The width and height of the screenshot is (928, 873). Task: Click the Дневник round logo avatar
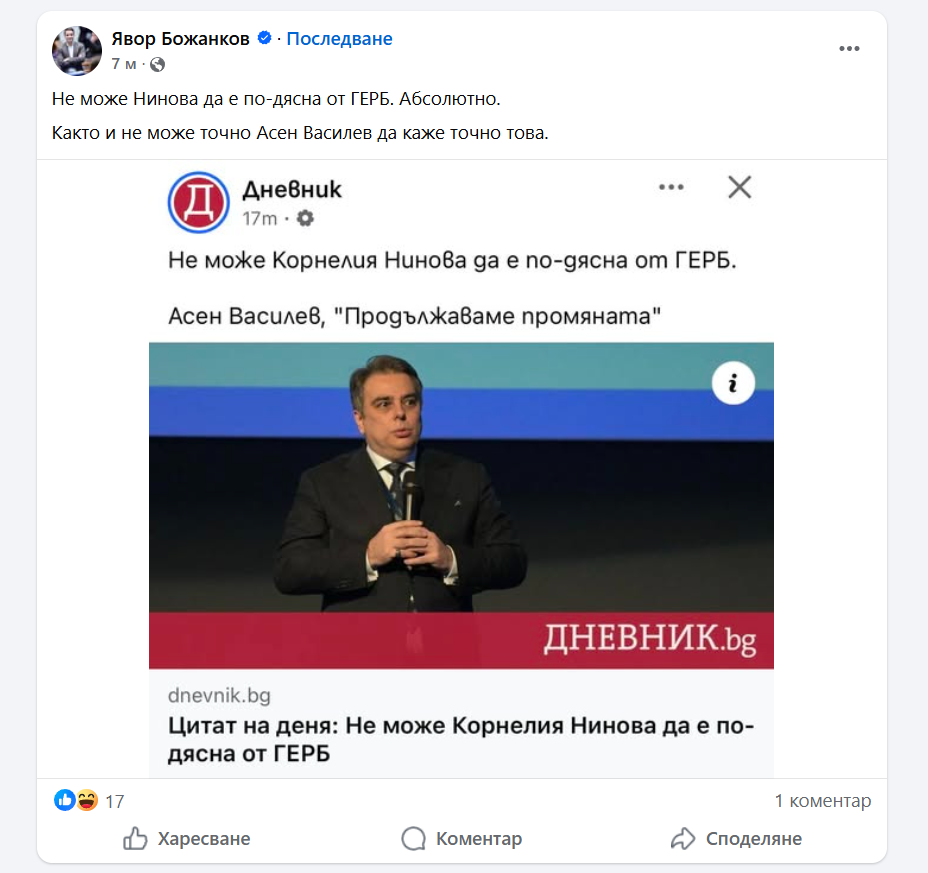point(200,203)
